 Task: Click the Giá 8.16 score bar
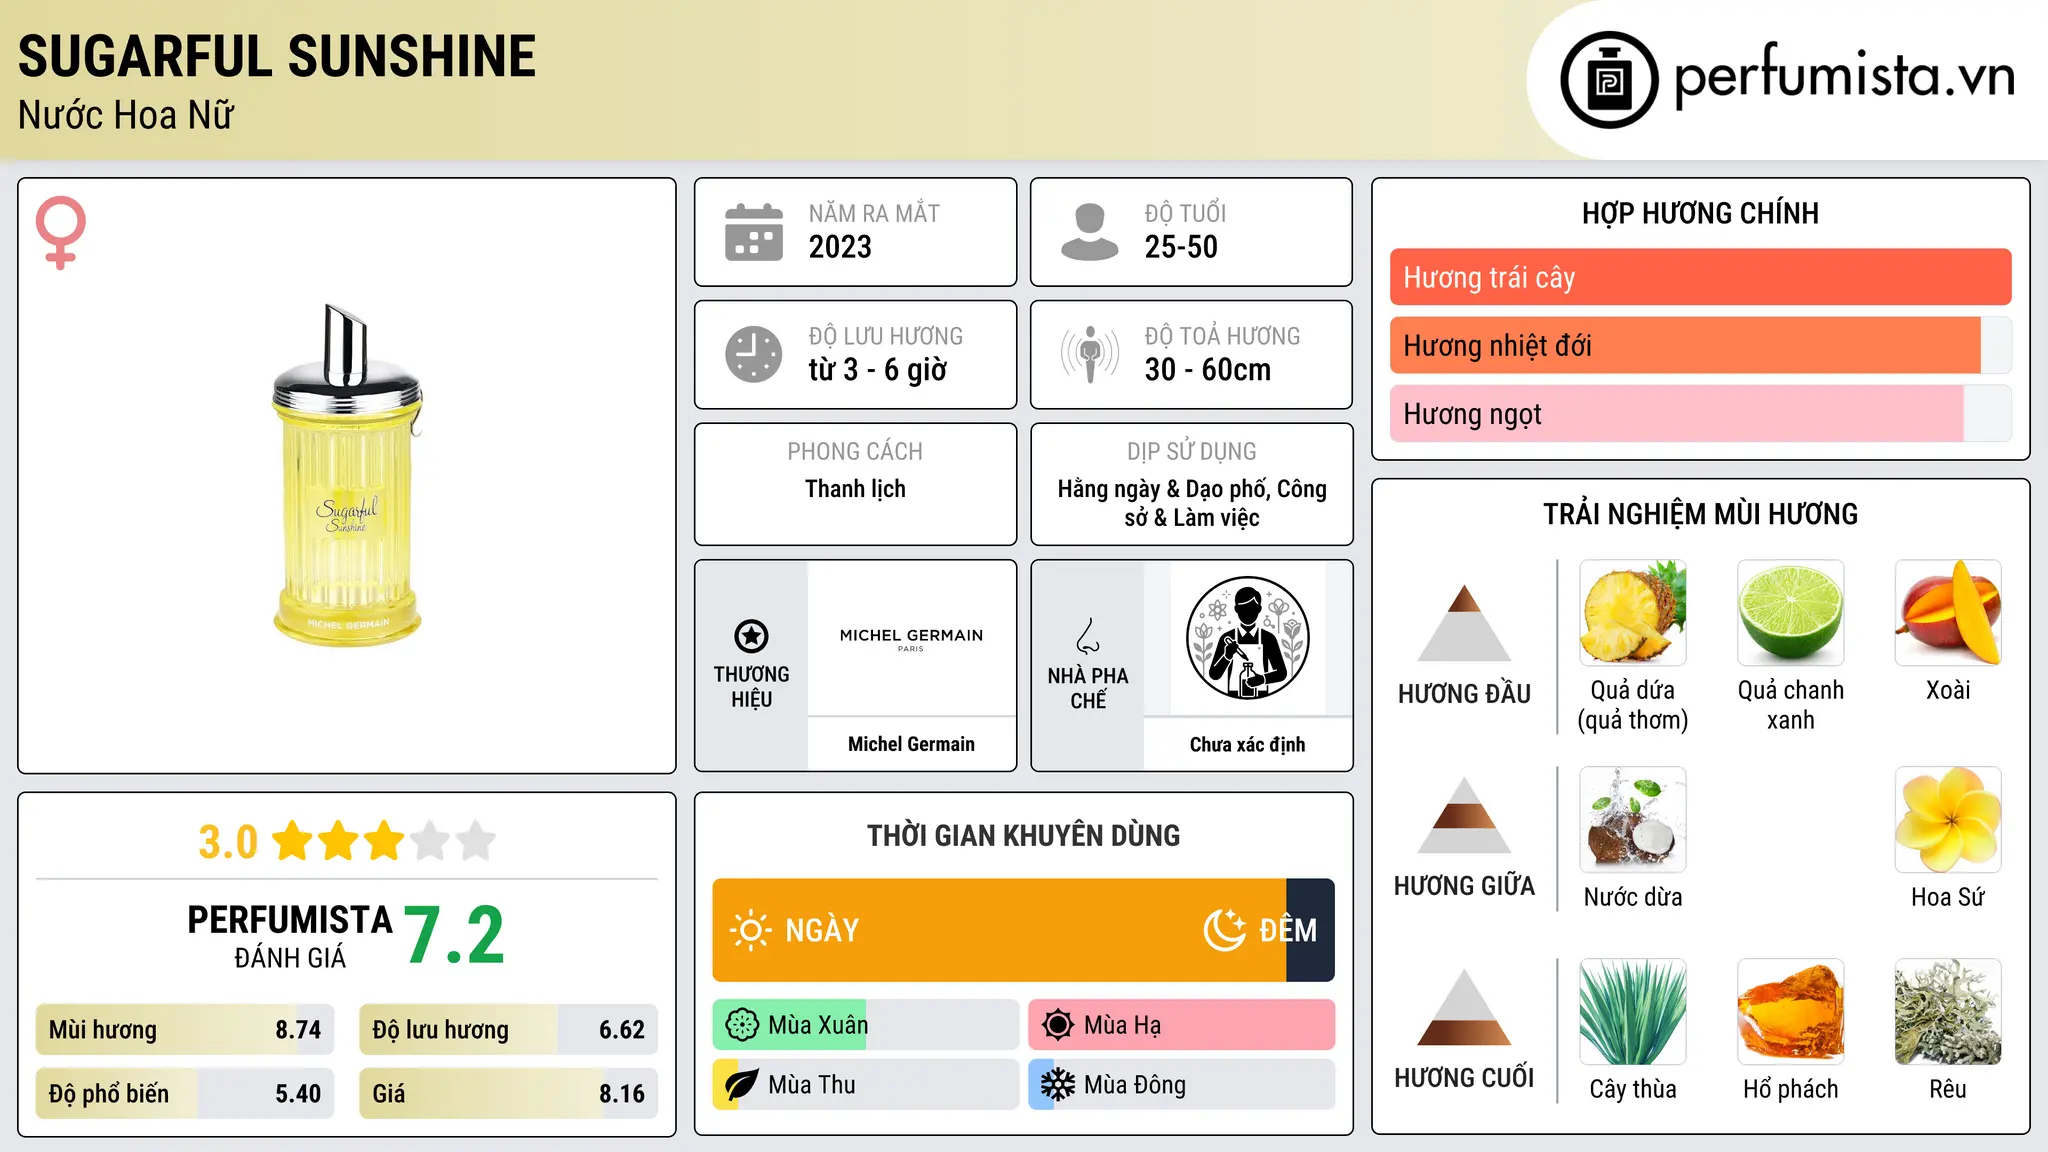(508, 1093)
